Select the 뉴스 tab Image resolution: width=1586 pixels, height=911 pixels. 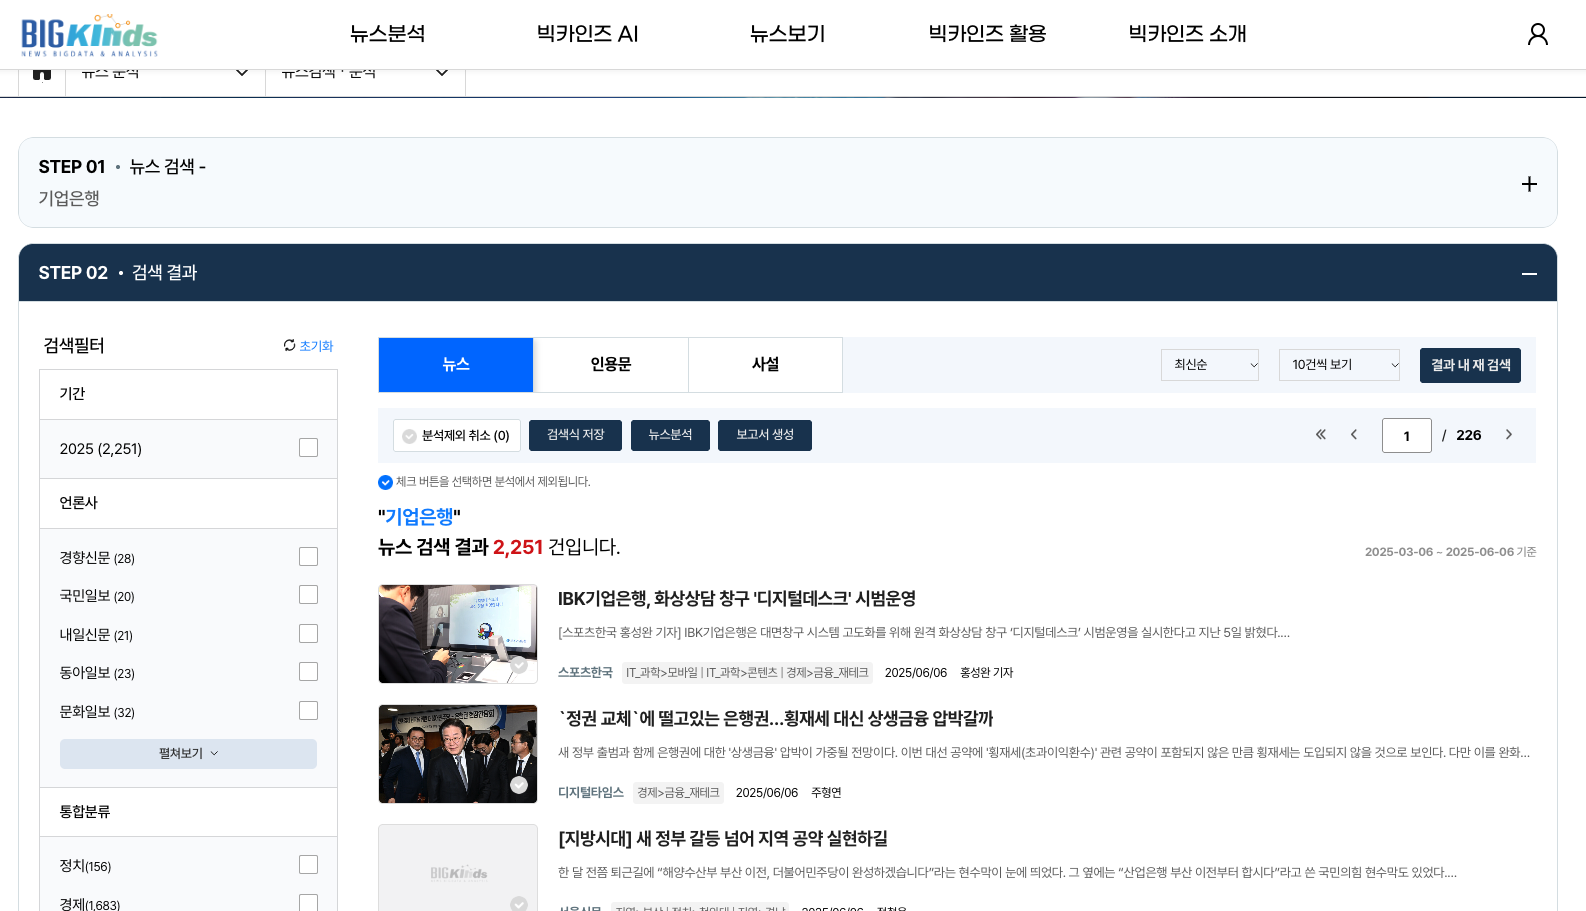[x=456, y=365]
